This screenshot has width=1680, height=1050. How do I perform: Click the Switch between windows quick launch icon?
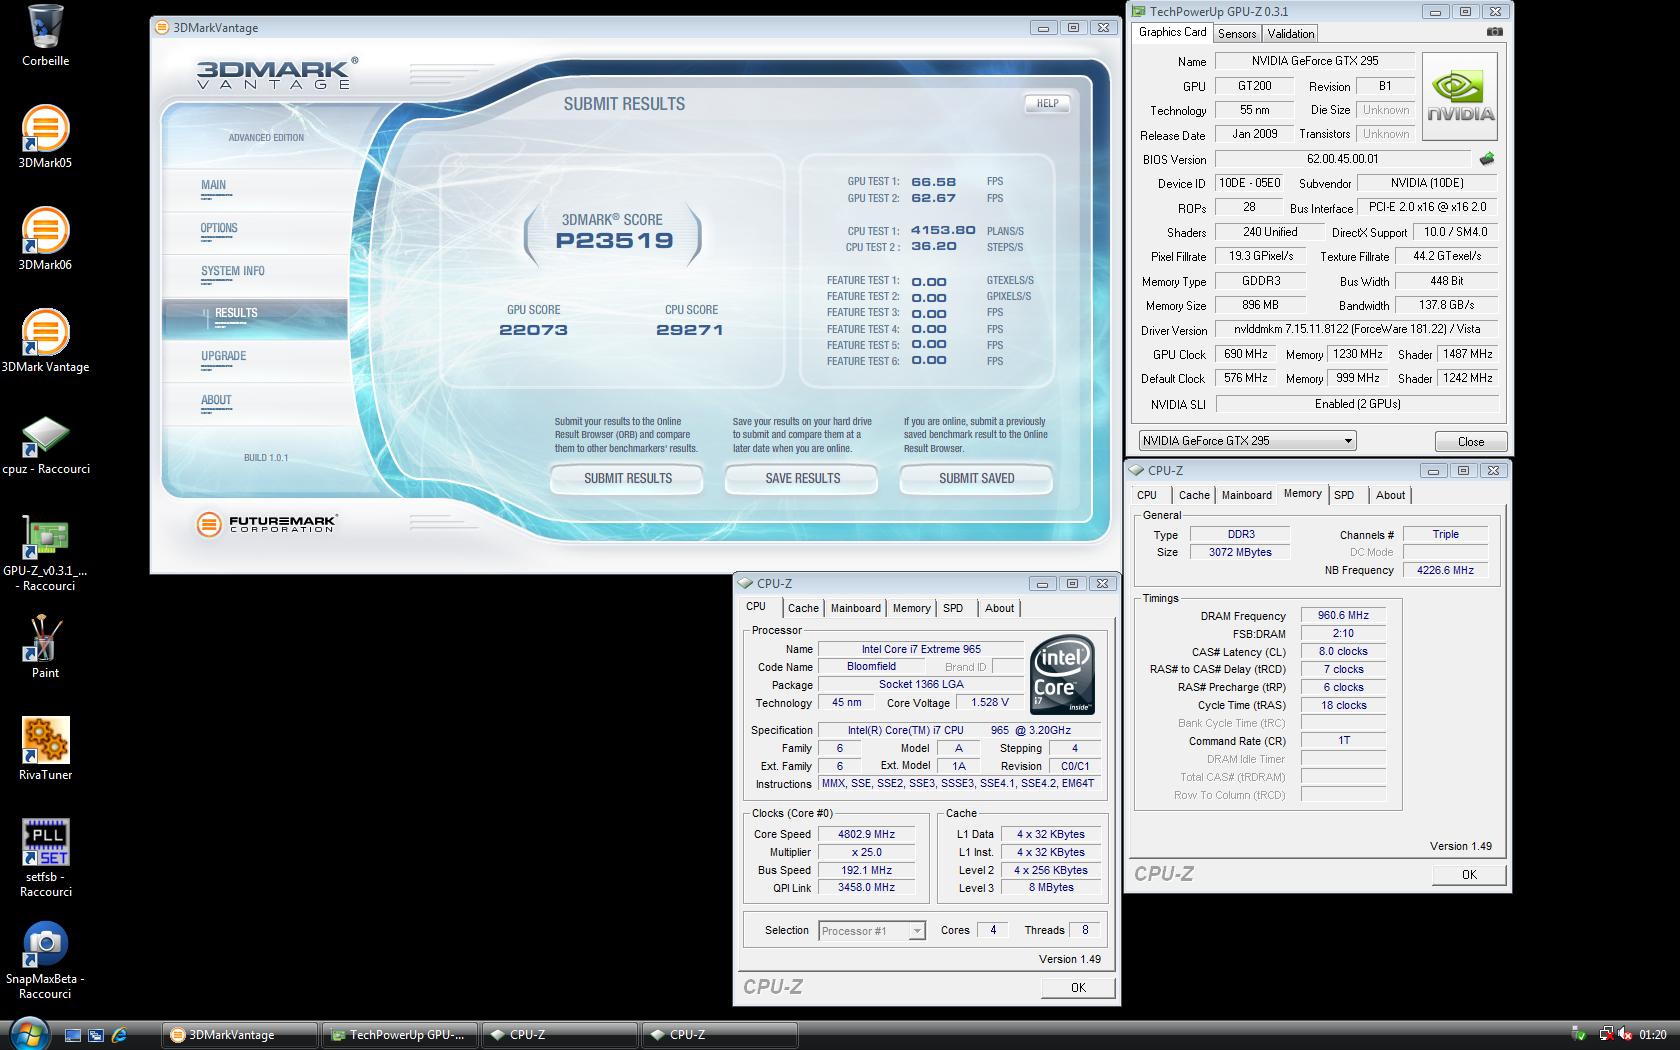pyautogui.click(x=96, y=1035)
